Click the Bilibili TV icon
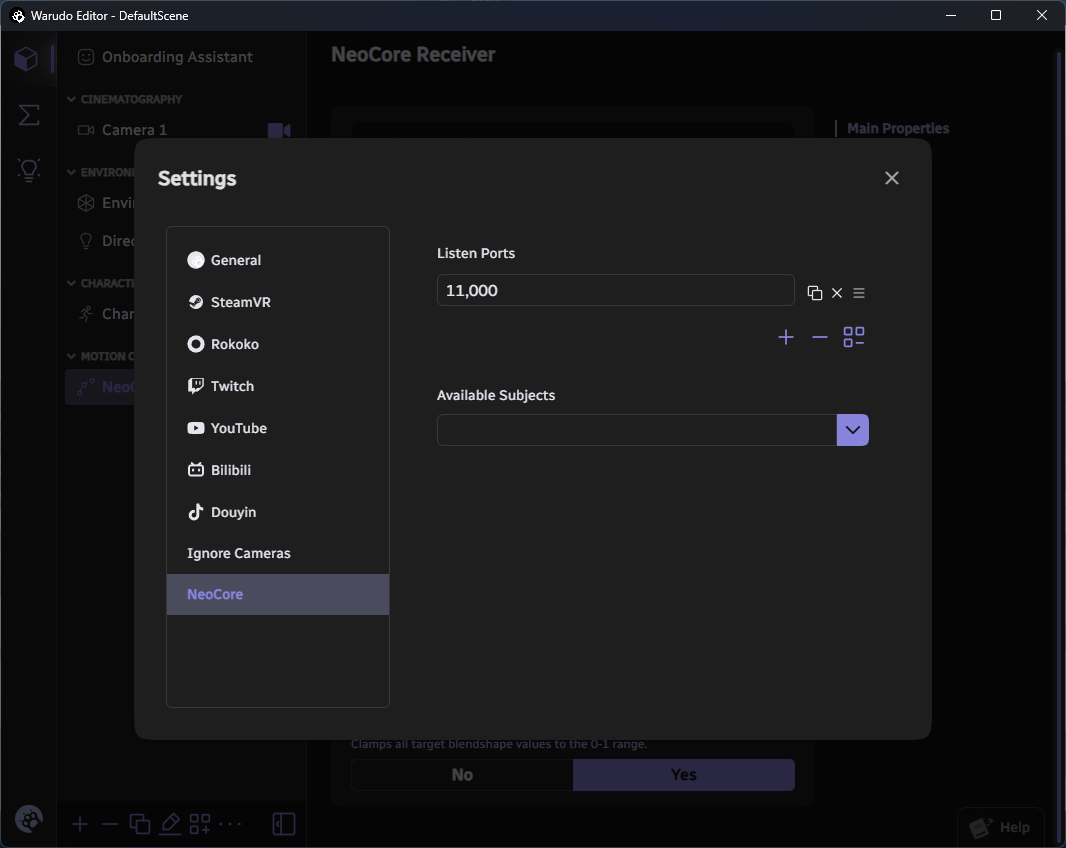The image size is (1066, 848). click(x=196, y=469)
